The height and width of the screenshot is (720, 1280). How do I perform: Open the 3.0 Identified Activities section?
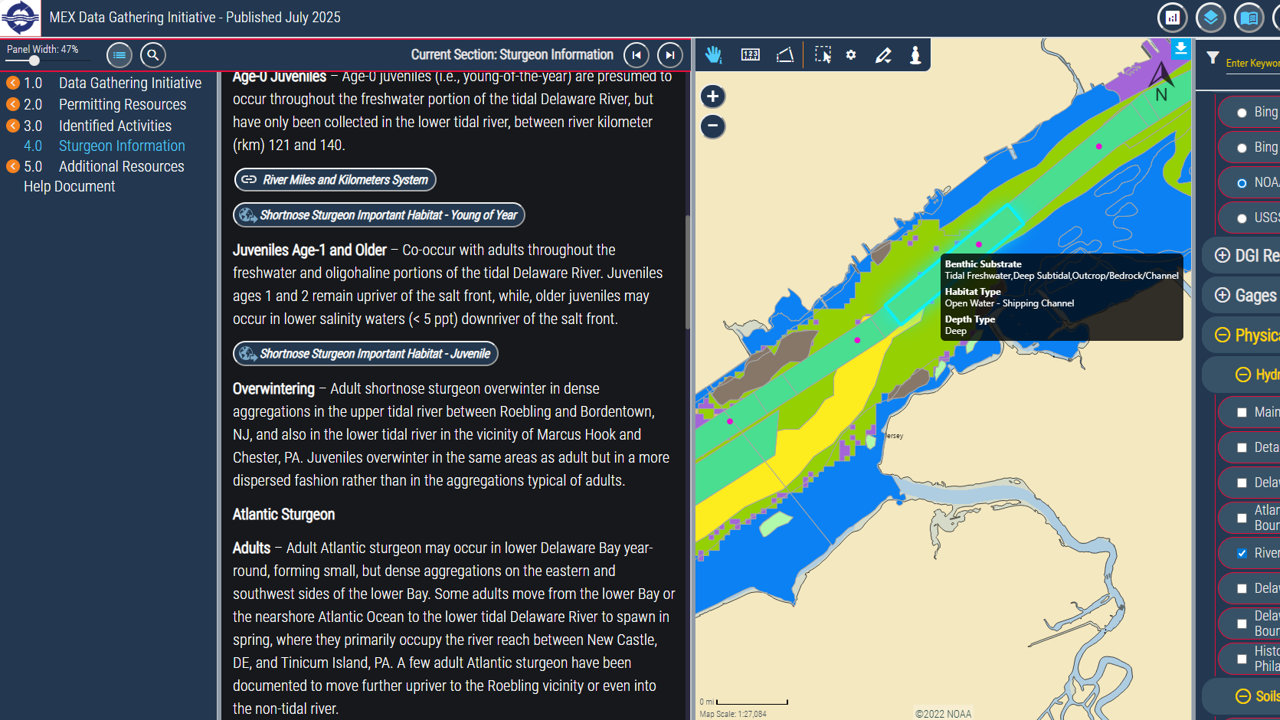coord(114,125)
